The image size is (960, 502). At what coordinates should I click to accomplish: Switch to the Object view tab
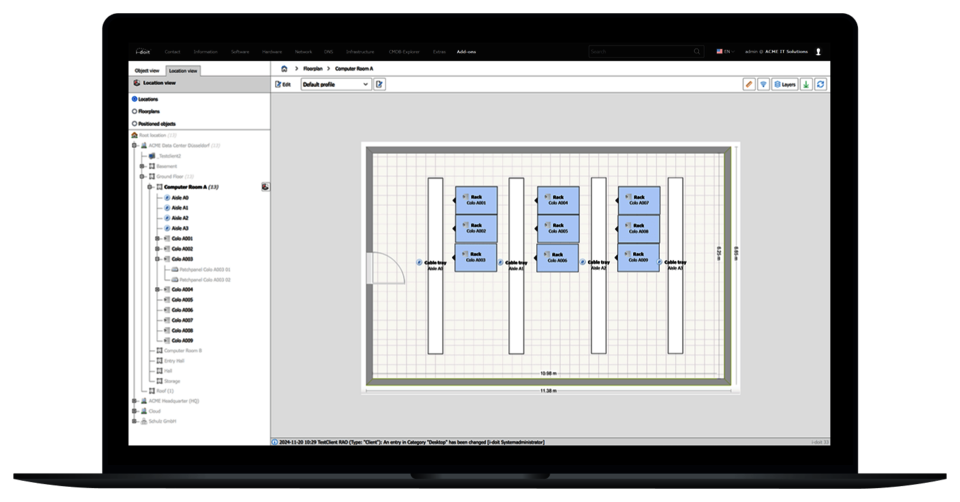point(147,71)
